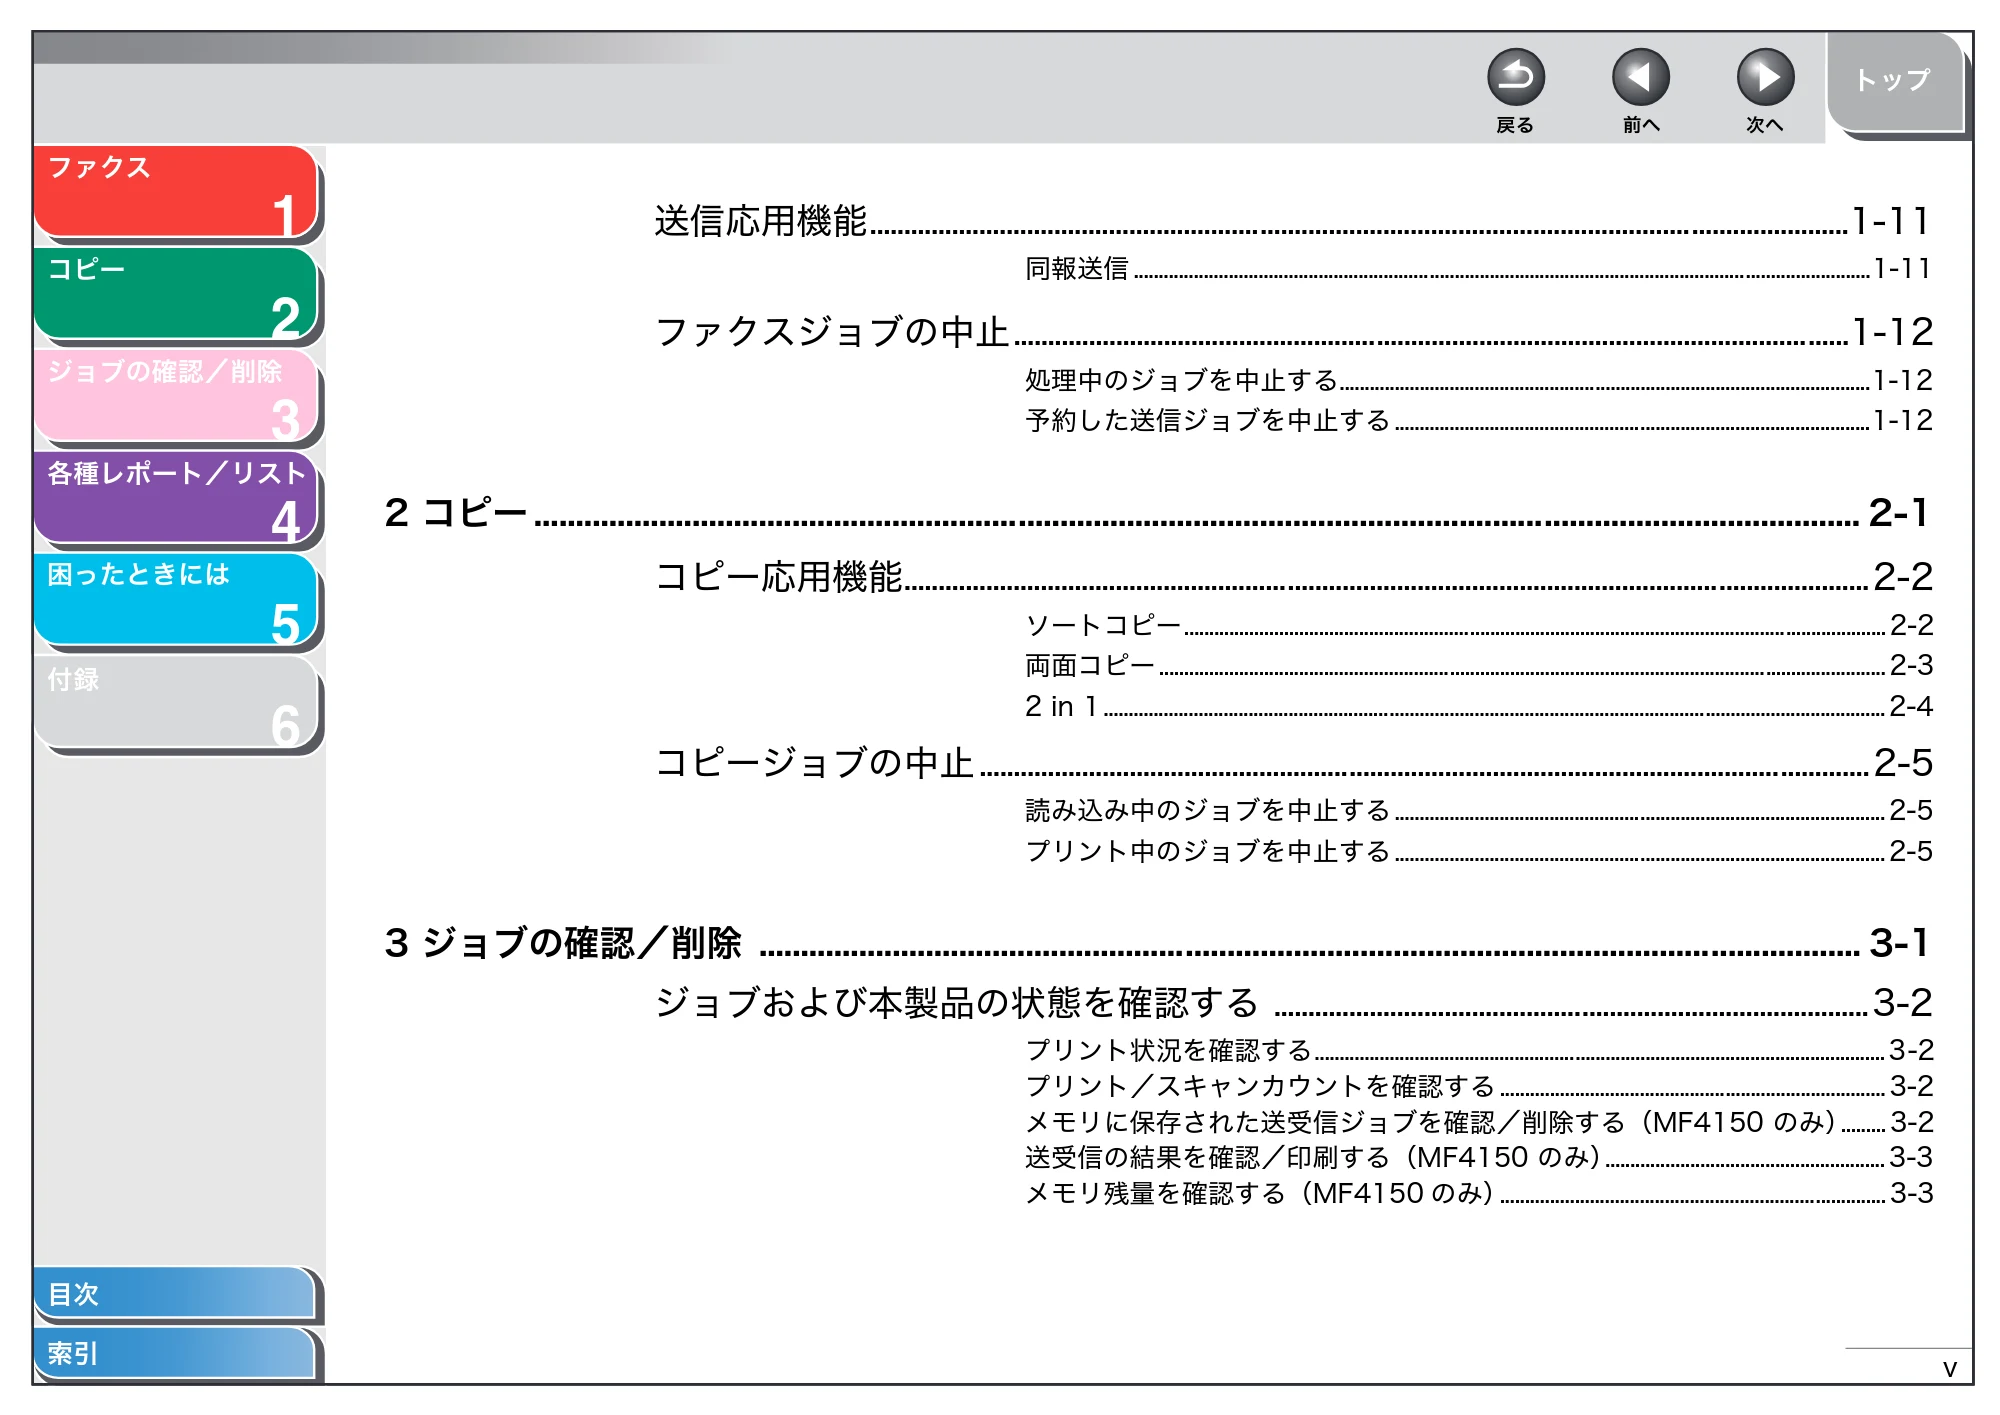This screenshot has height=1415, width=2000.
Task: Click the 前へ (previous) arrow icon
Action: pyautogui.click(x=1640, y=77)
